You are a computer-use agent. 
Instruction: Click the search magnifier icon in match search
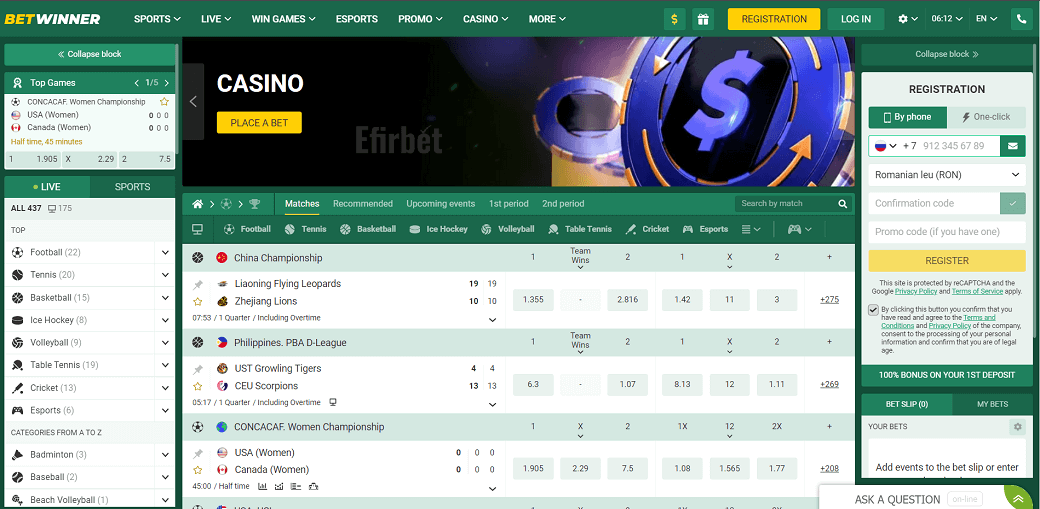(842, 204)
